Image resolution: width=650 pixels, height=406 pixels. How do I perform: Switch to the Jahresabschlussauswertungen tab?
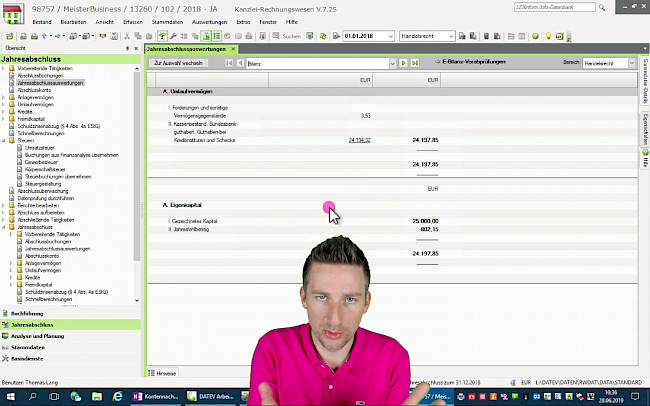(x=188, y=48)
